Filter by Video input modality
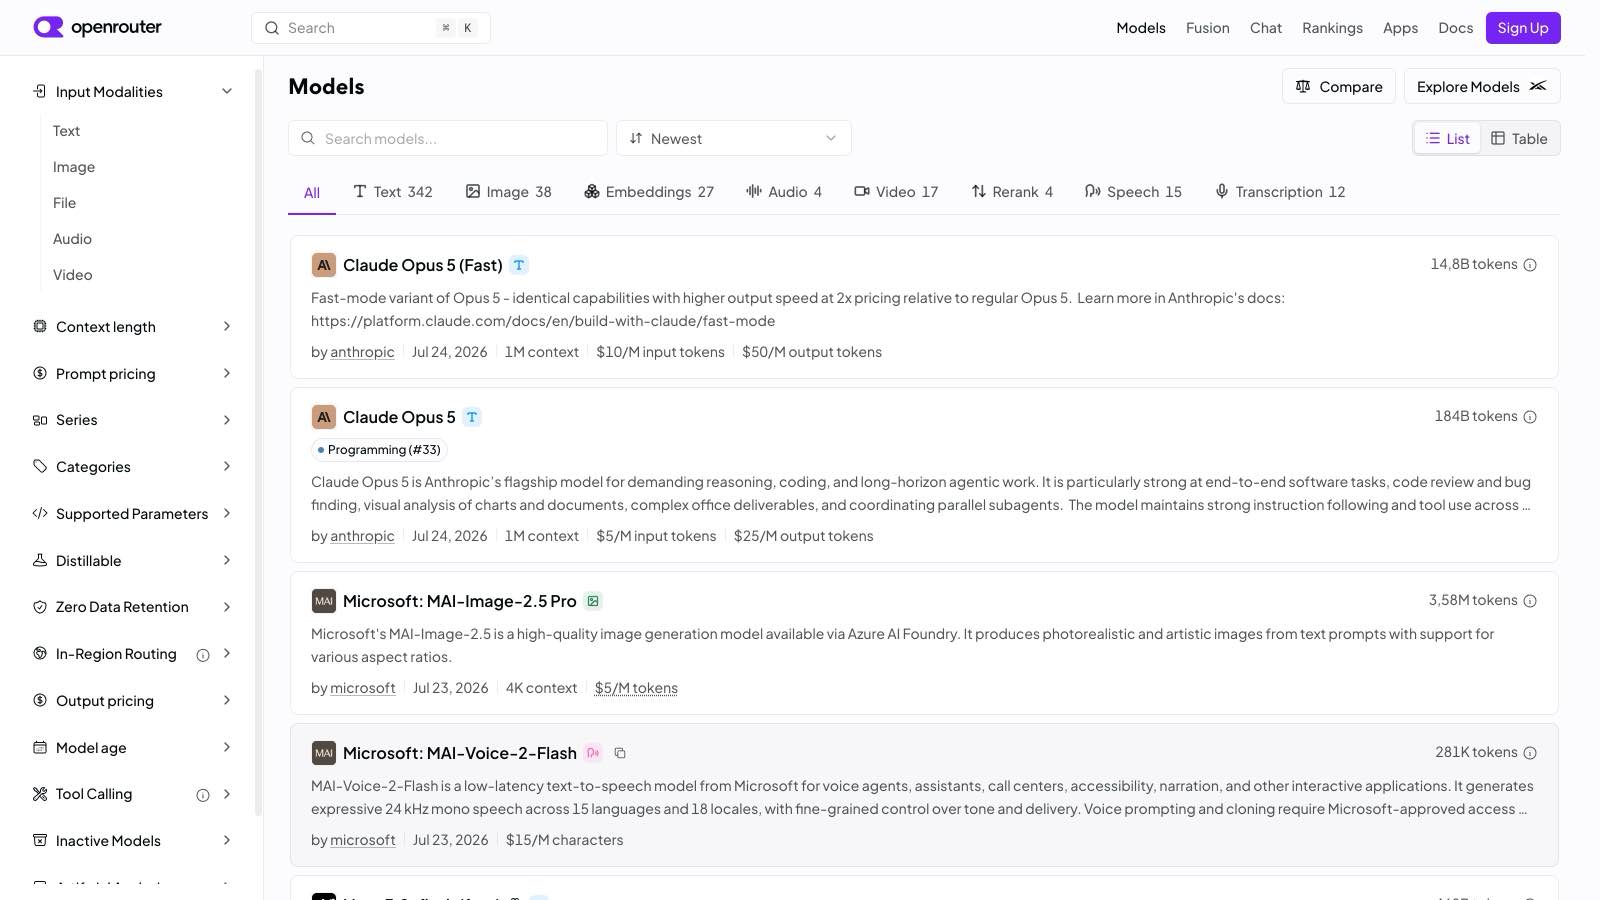Screen dimensions: 1600x900 click(72, 275)
